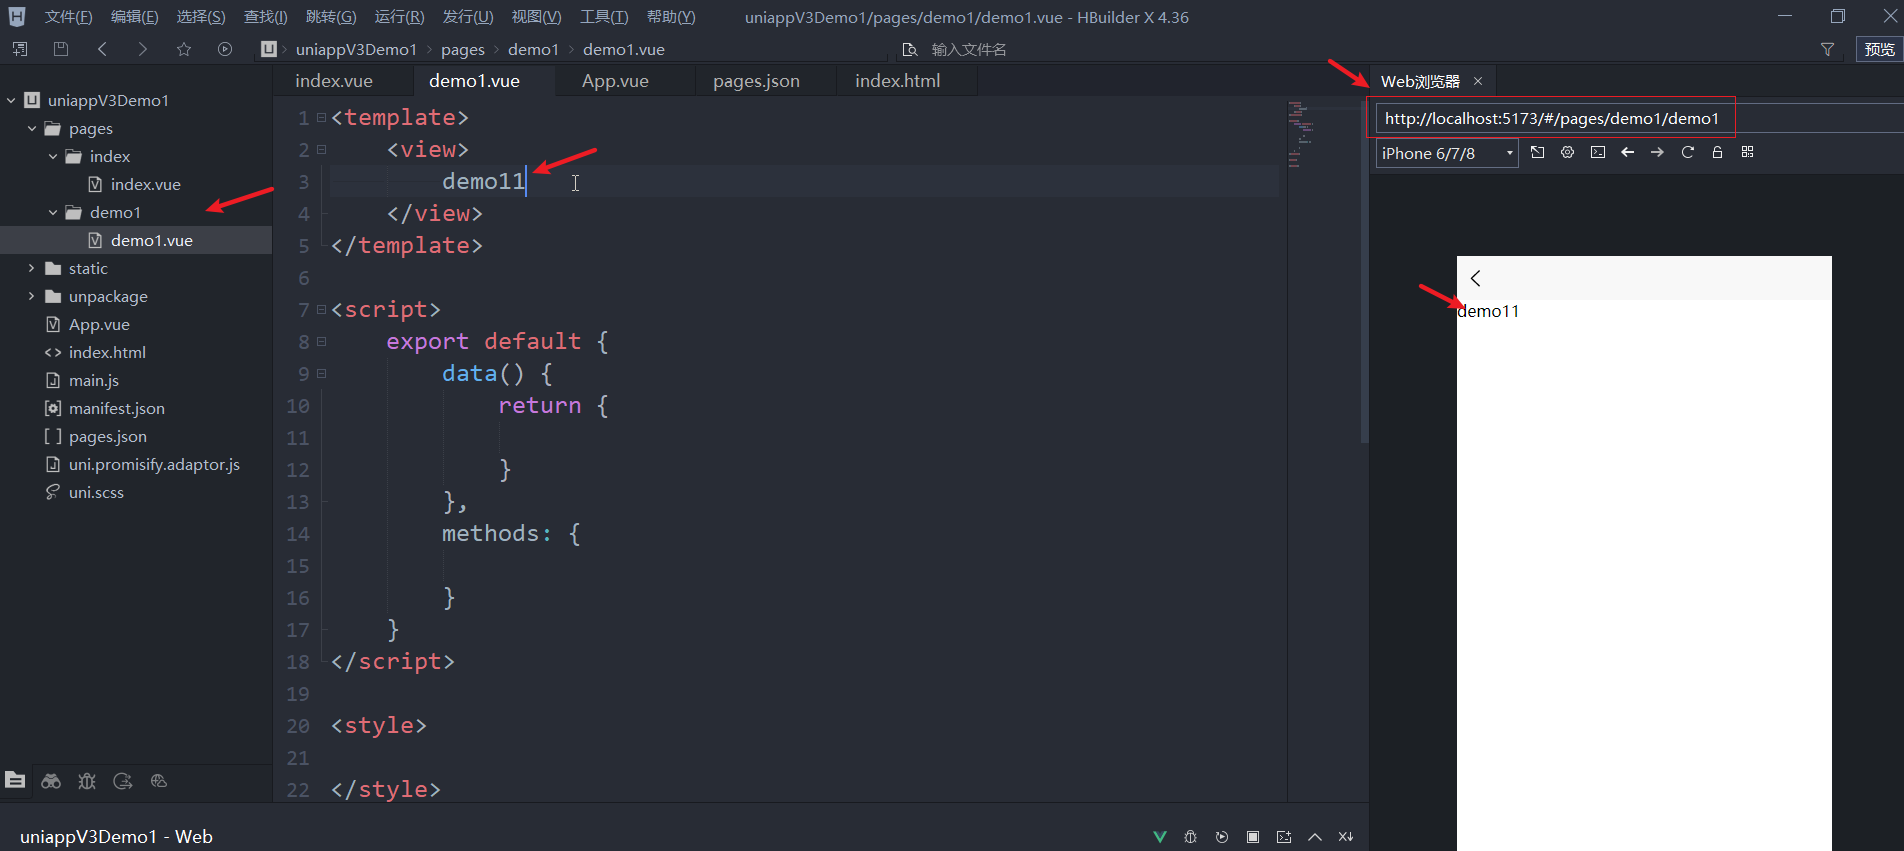Open the 文件(F) menu

click(x=68, y=17)
